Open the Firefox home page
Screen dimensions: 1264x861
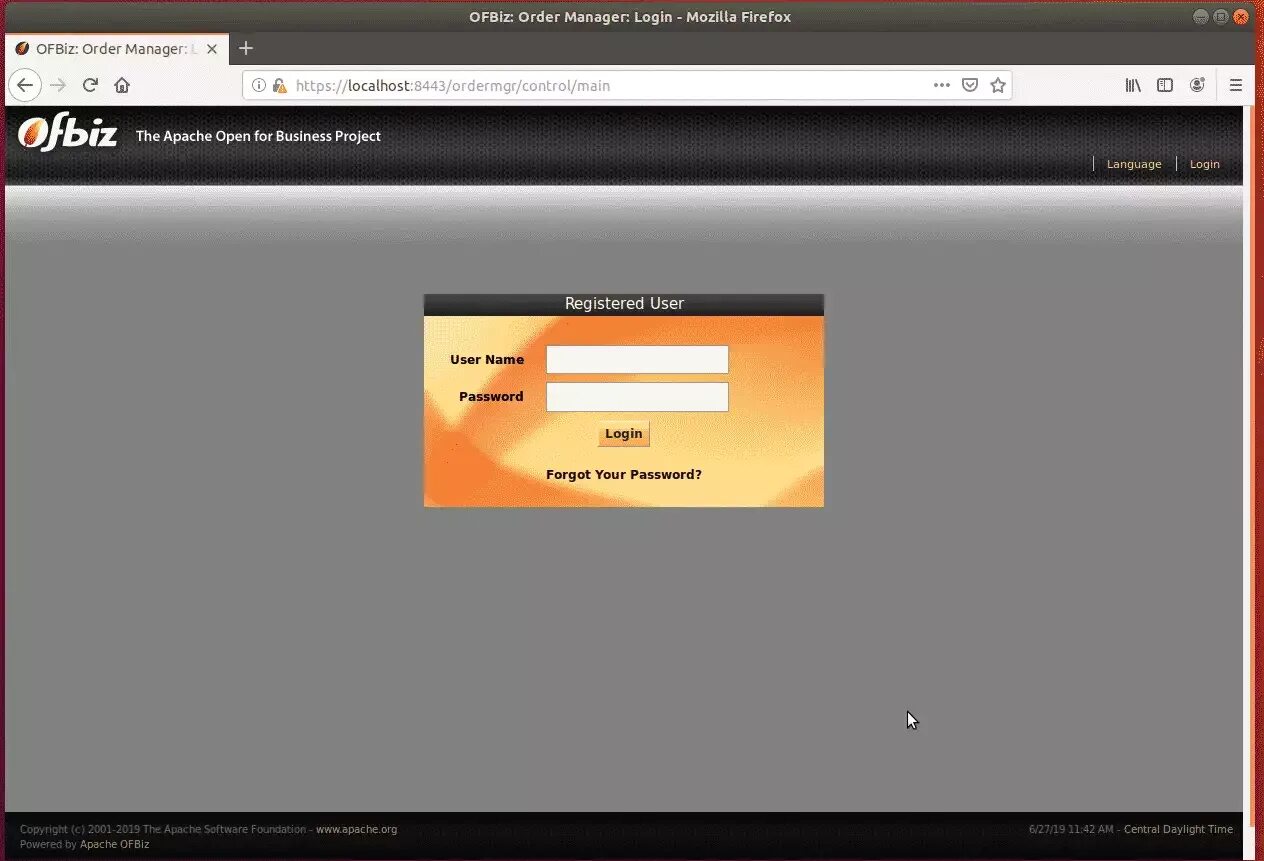122,85
